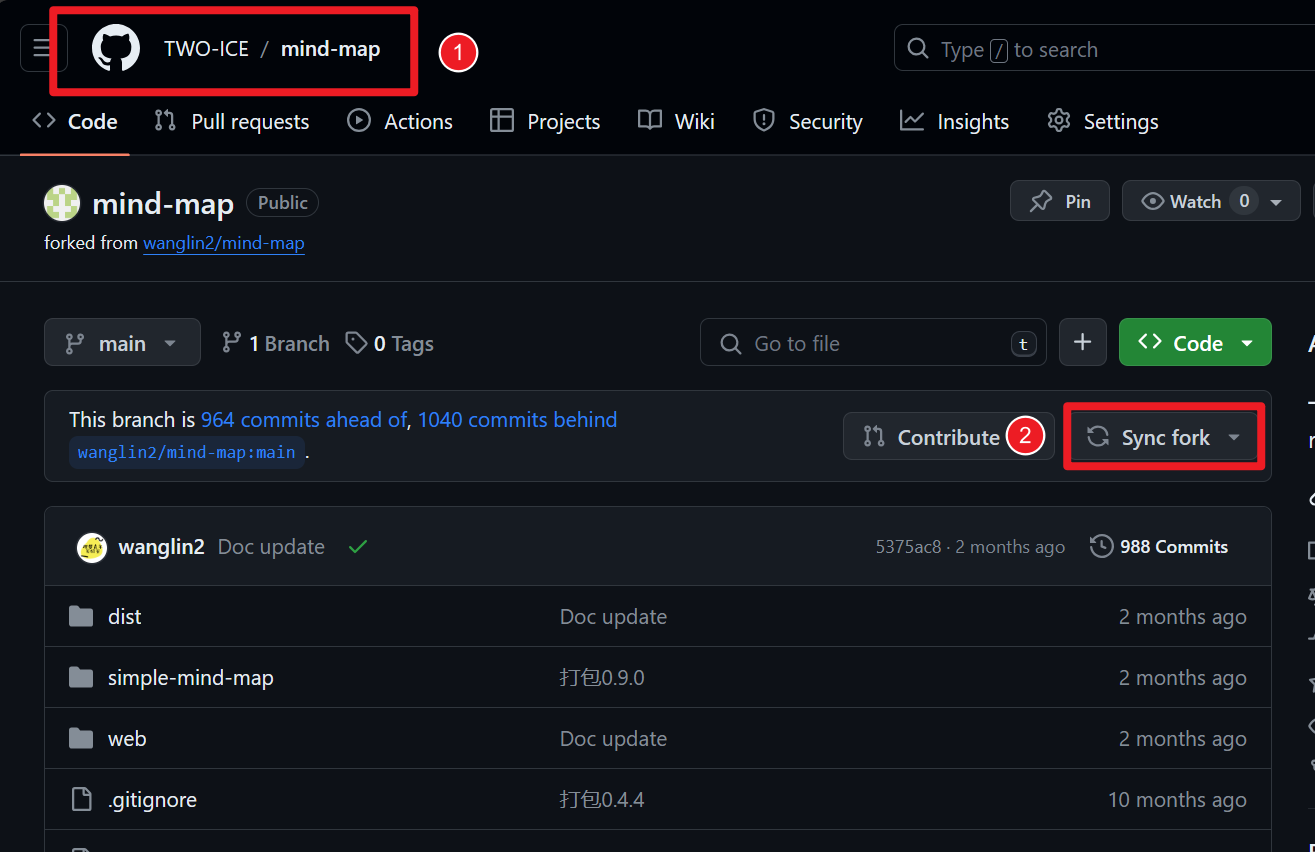Click the 10 months ago timestamp
1315x852 pixels.
pos(1177,800)
